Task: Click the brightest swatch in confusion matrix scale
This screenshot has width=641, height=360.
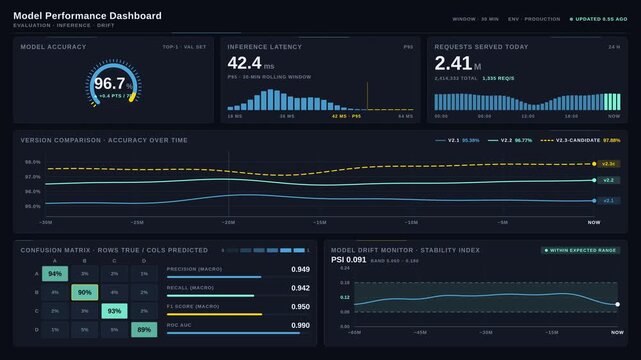Action: point(299,250)
